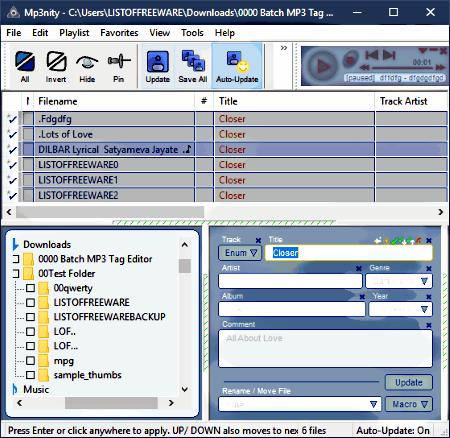Open the Enum track dropdown
Image resolution: width=450 pixels, height=438 pixels.
(x=240, y=253)
